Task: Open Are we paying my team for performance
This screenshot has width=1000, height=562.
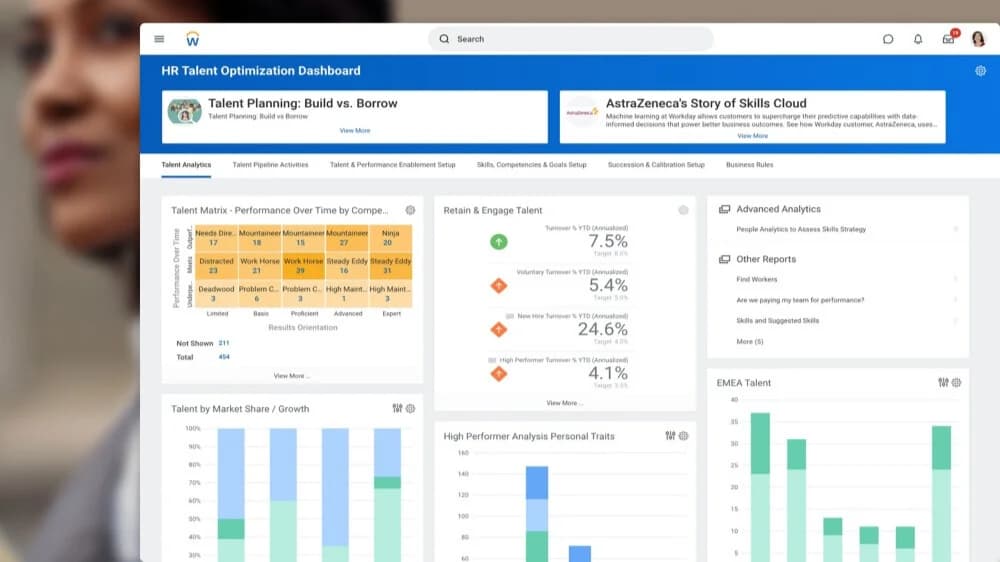Action: (800, 300)
